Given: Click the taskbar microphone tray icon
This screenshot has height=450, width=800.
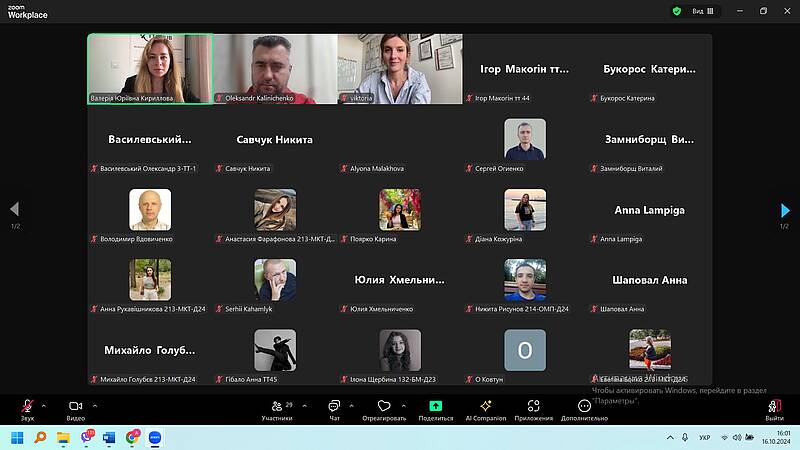Looking at the screenshot, I should pos(685,438).
